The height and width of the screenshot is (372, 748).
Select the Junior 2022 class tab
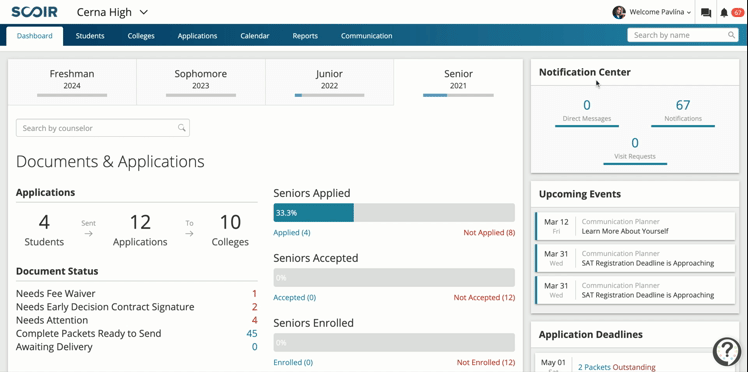coord(329,82)
